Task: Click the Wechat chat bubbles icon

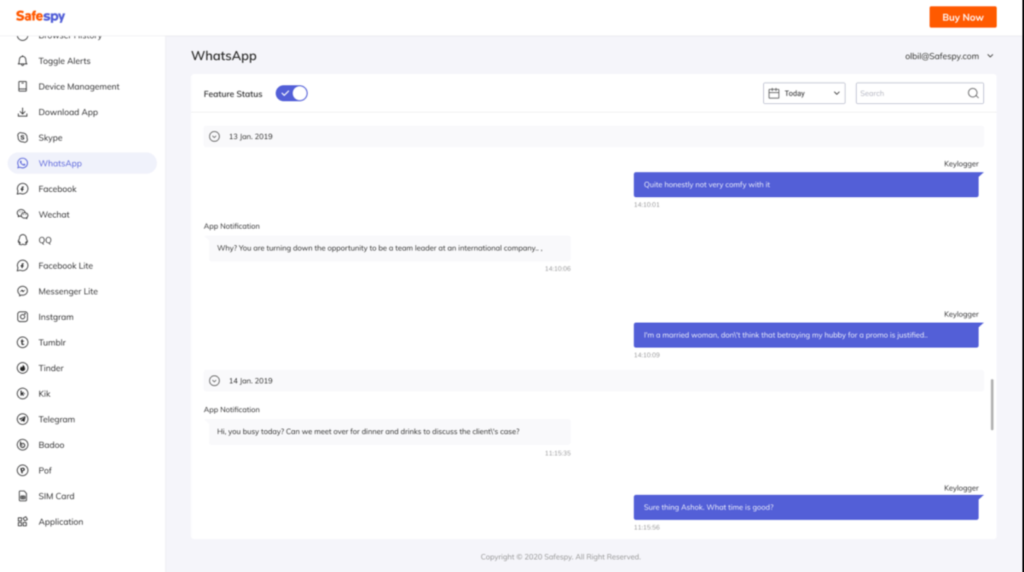Action: [22, 214]
